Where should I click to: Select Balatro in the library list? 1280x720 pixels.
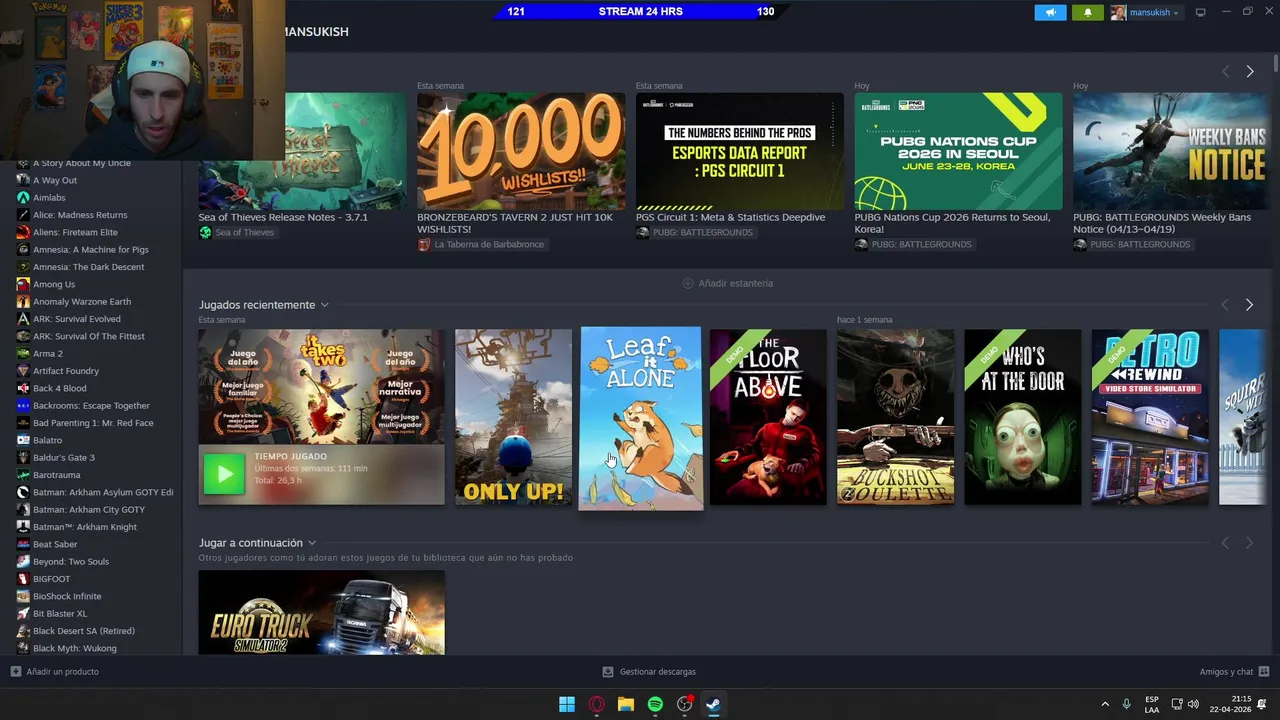47,440
